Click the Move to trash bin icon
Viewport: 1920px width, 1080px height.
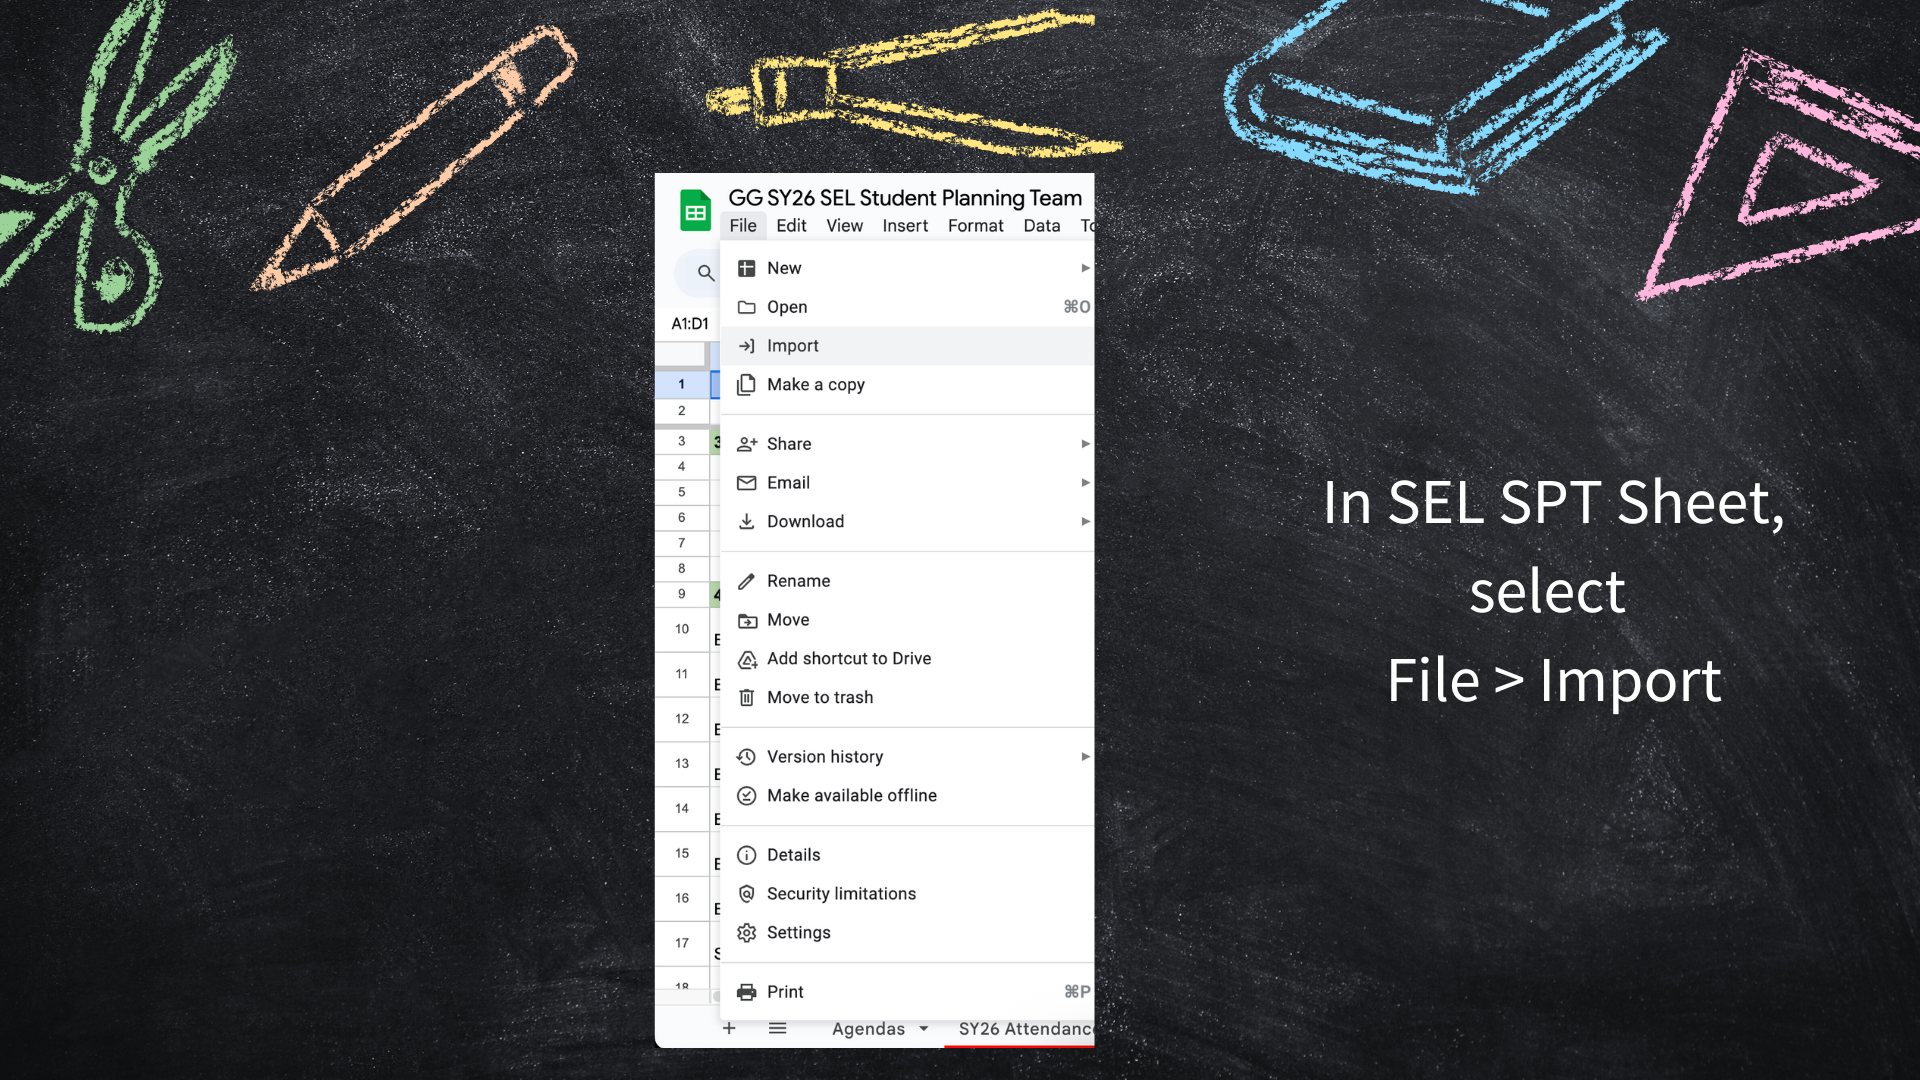click(746, 698)
